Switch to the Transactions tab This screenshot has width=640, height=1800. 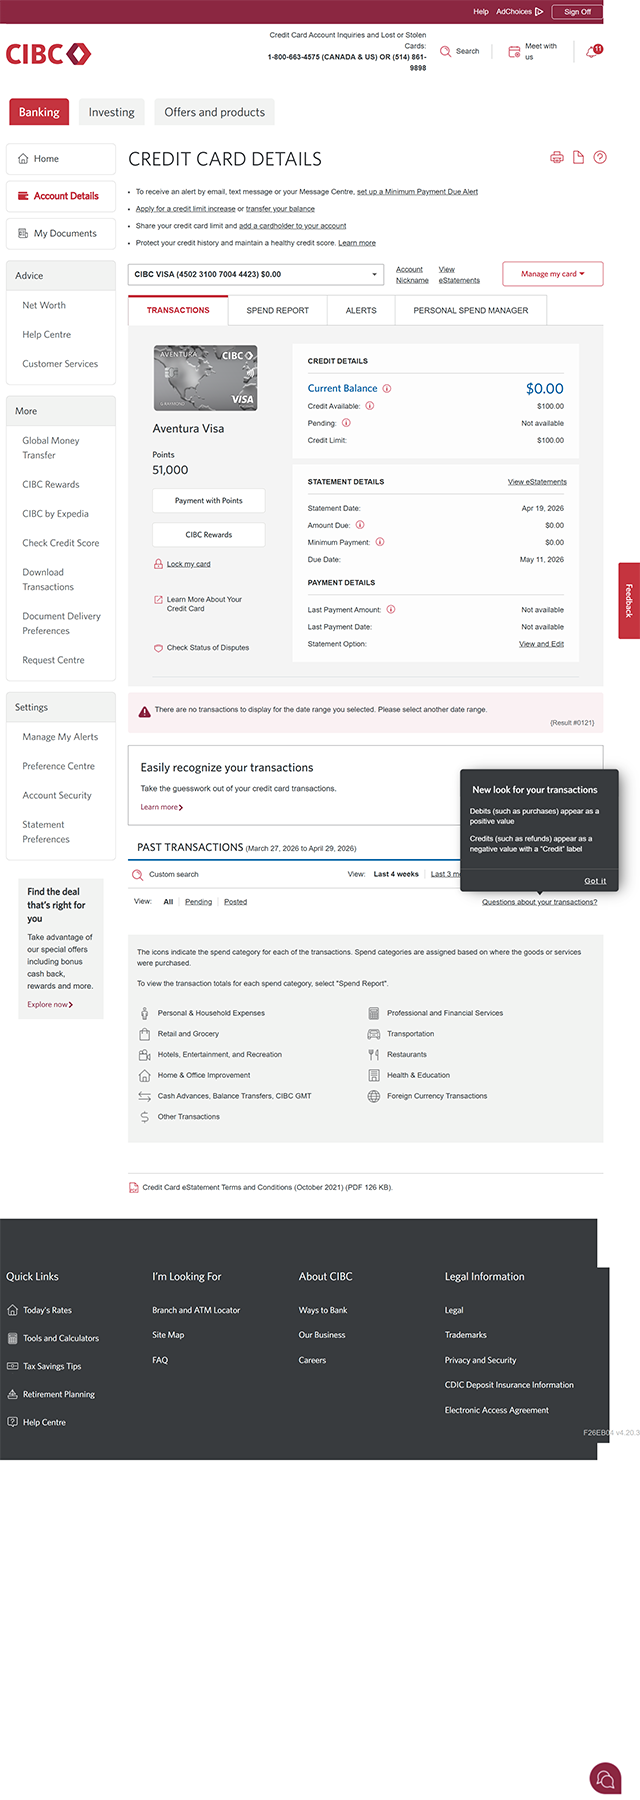(178, 310)
